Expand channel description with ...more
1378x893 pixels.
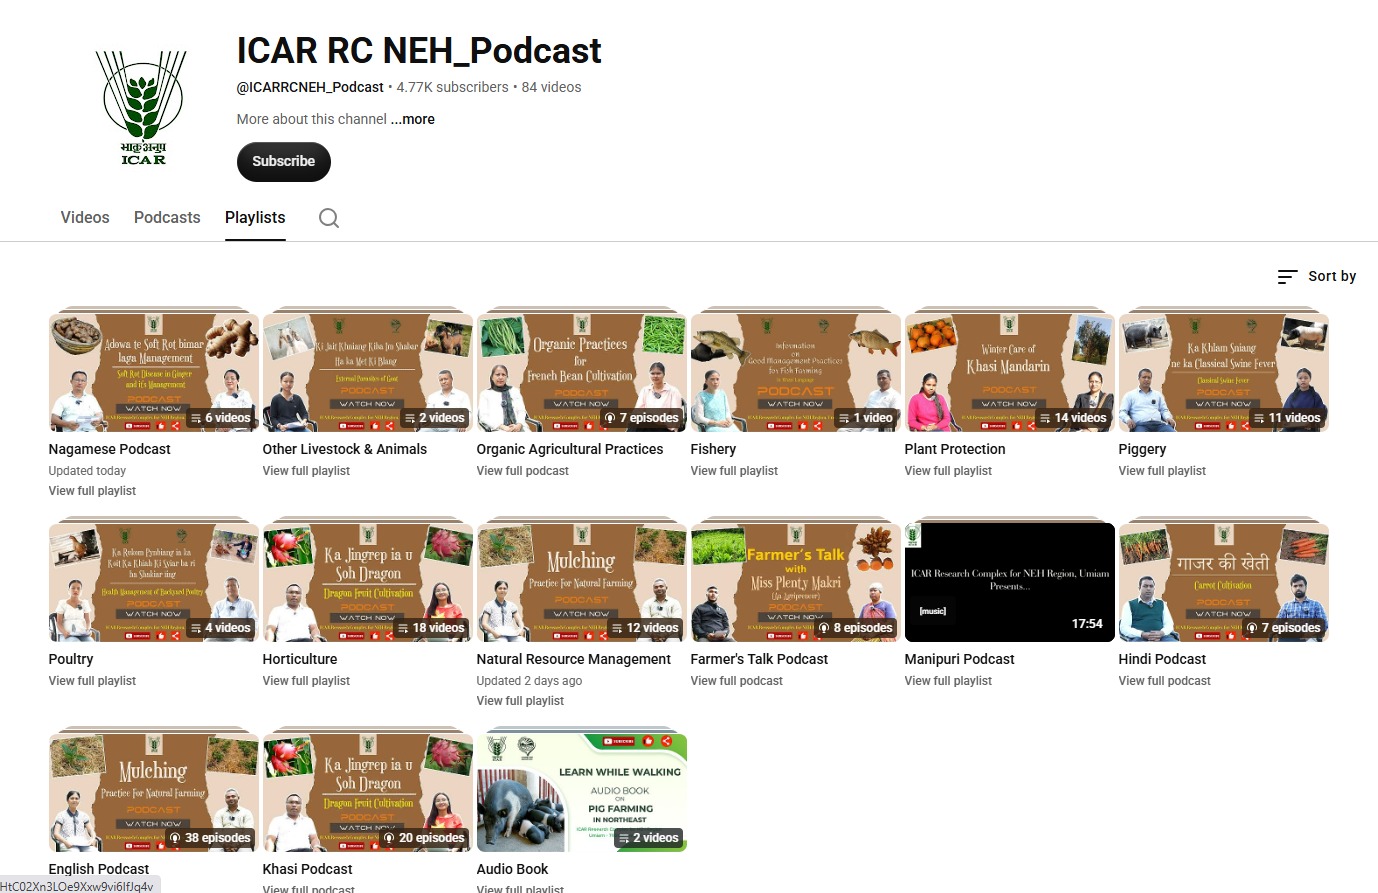tap(413, 119)
